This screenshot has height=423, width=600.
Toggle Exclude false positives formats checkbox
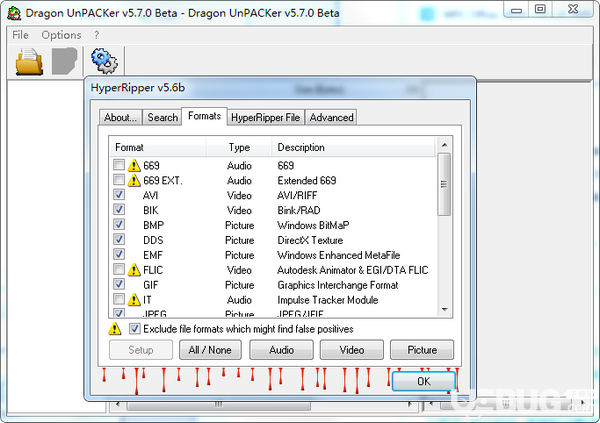coord(134,329)
